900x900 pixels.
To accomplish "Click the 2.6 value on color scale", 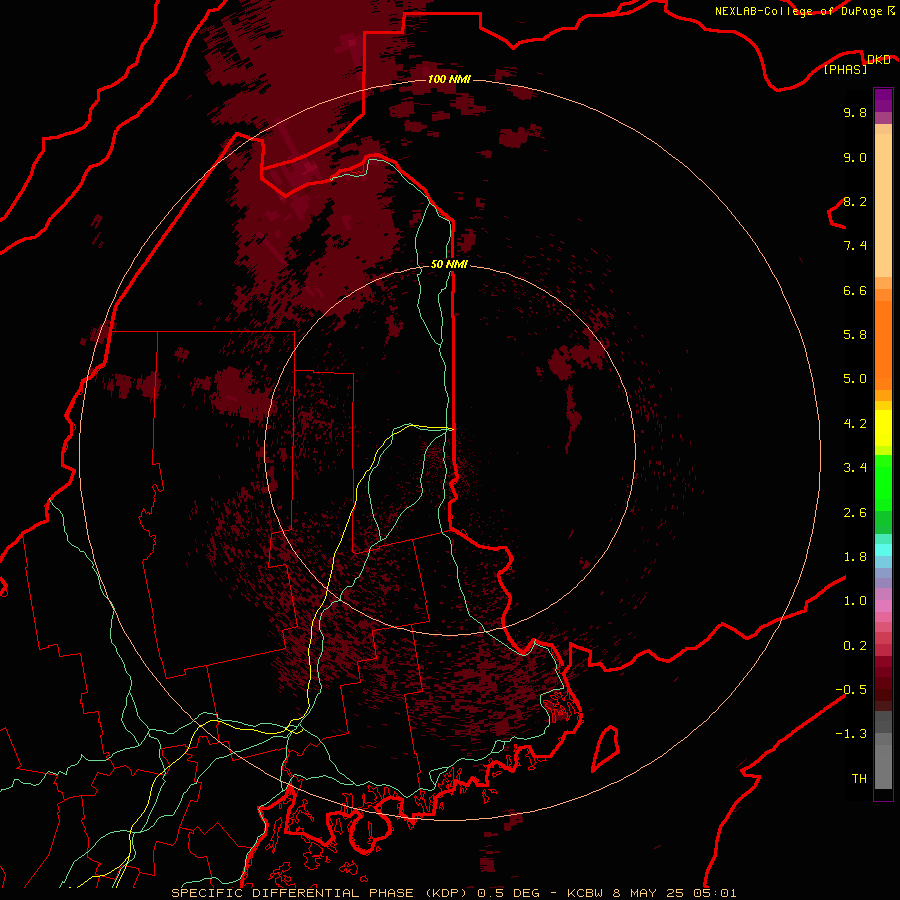I will 855,513.
